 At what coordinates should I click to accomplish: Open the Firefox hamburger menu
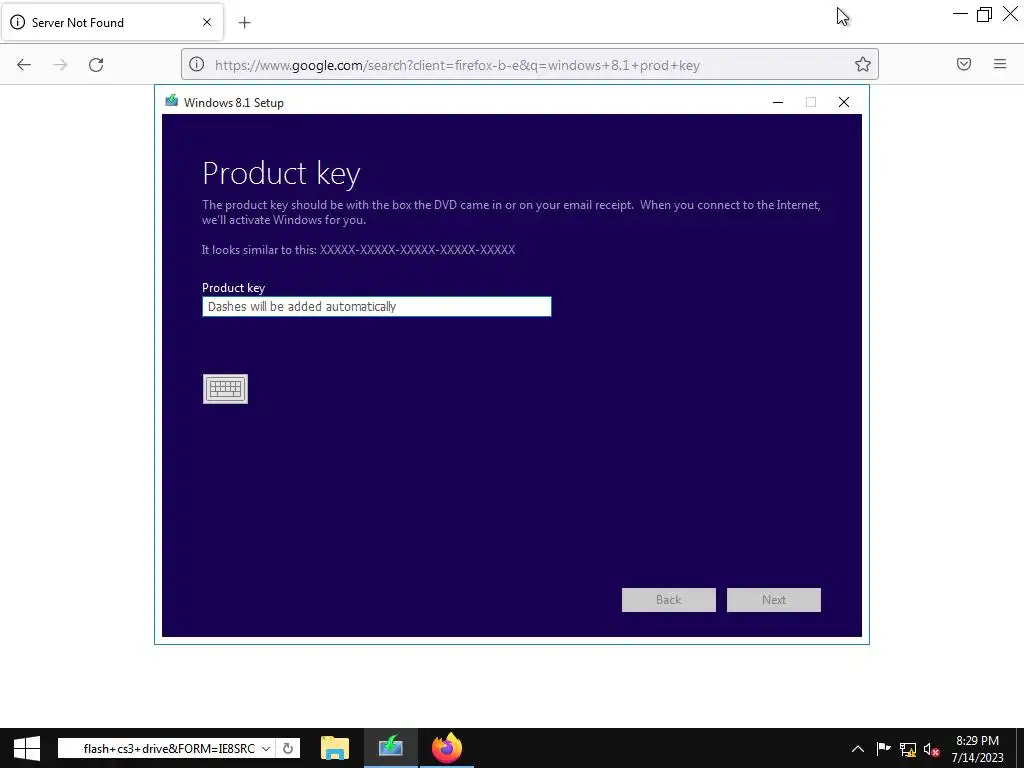(1000, 64)
